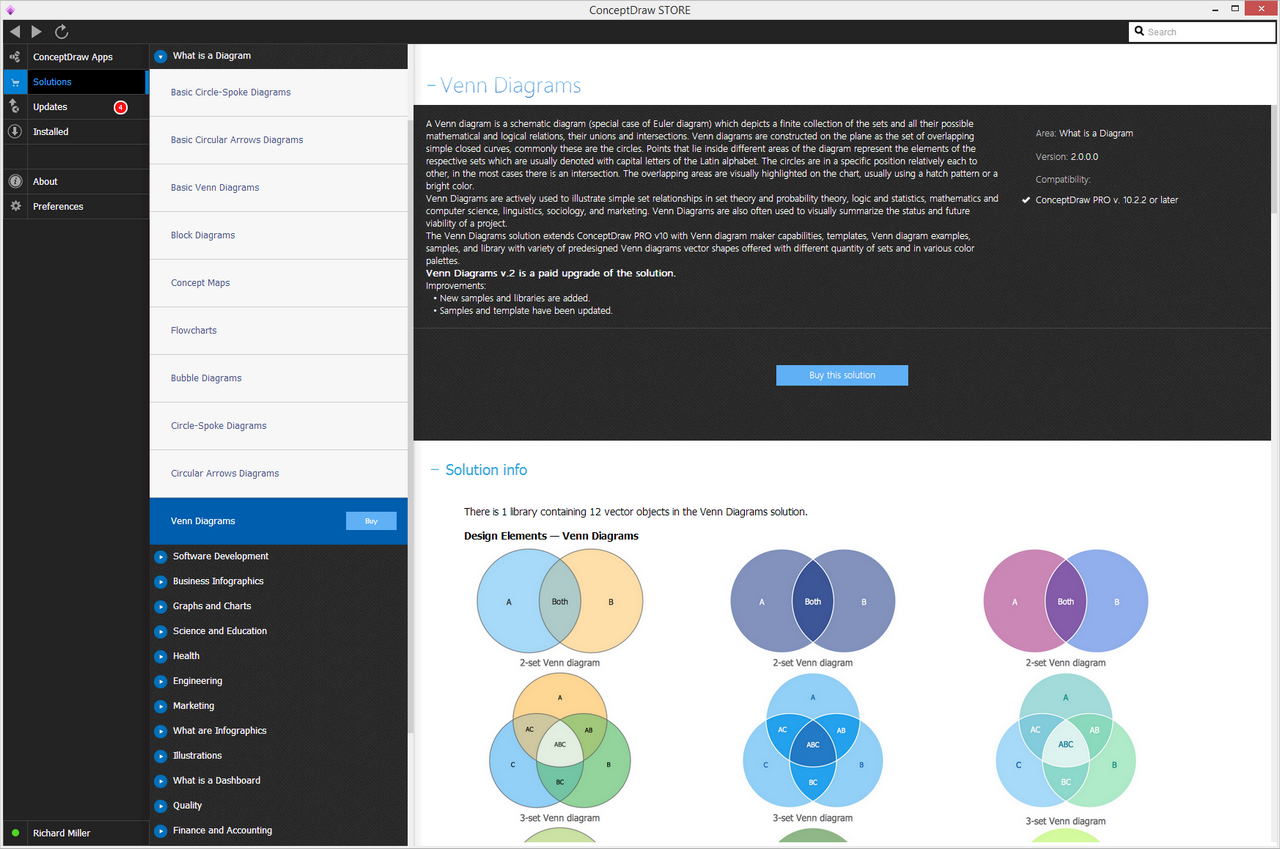Screen dimensions: 1280x849
Task: Click the teal-green 3-set Venn diagram thumbnail
Action: [x=1066, y=741]
